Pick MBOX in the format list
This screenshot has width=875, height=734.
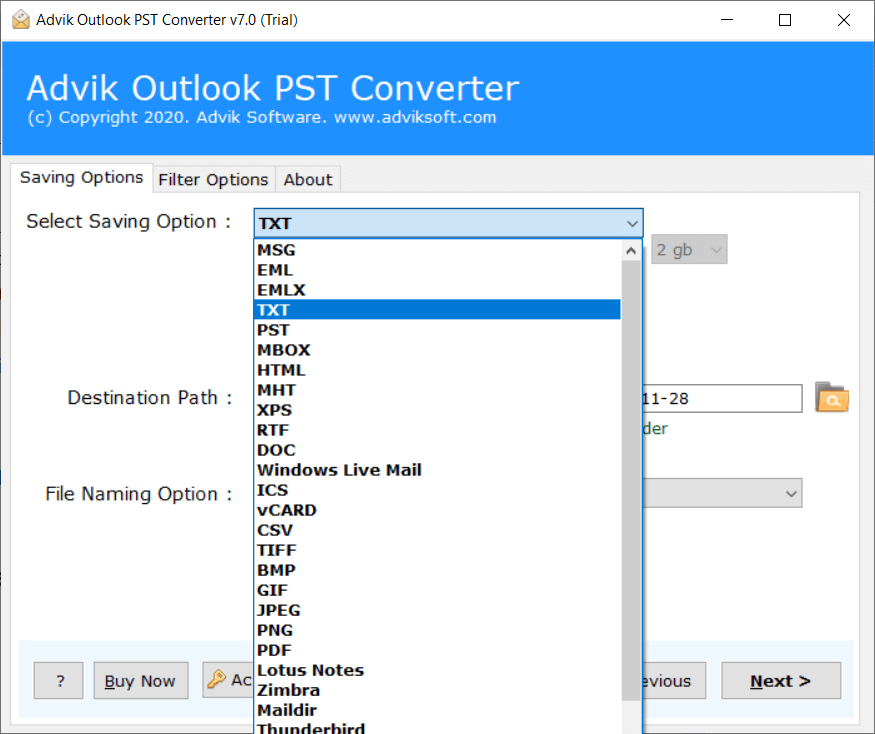(x=437, y=350)
